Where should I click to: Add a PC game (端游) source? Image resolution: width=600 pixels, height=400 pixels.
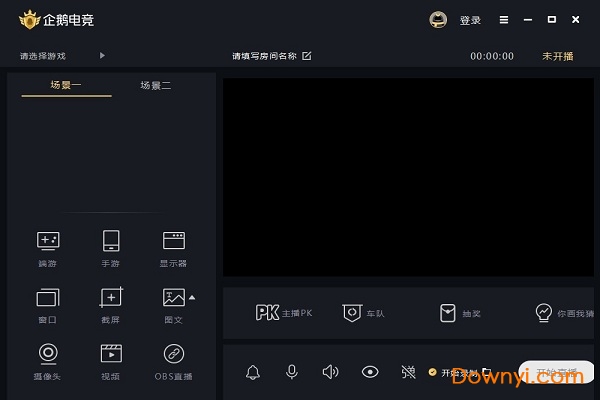coord(48,249)
